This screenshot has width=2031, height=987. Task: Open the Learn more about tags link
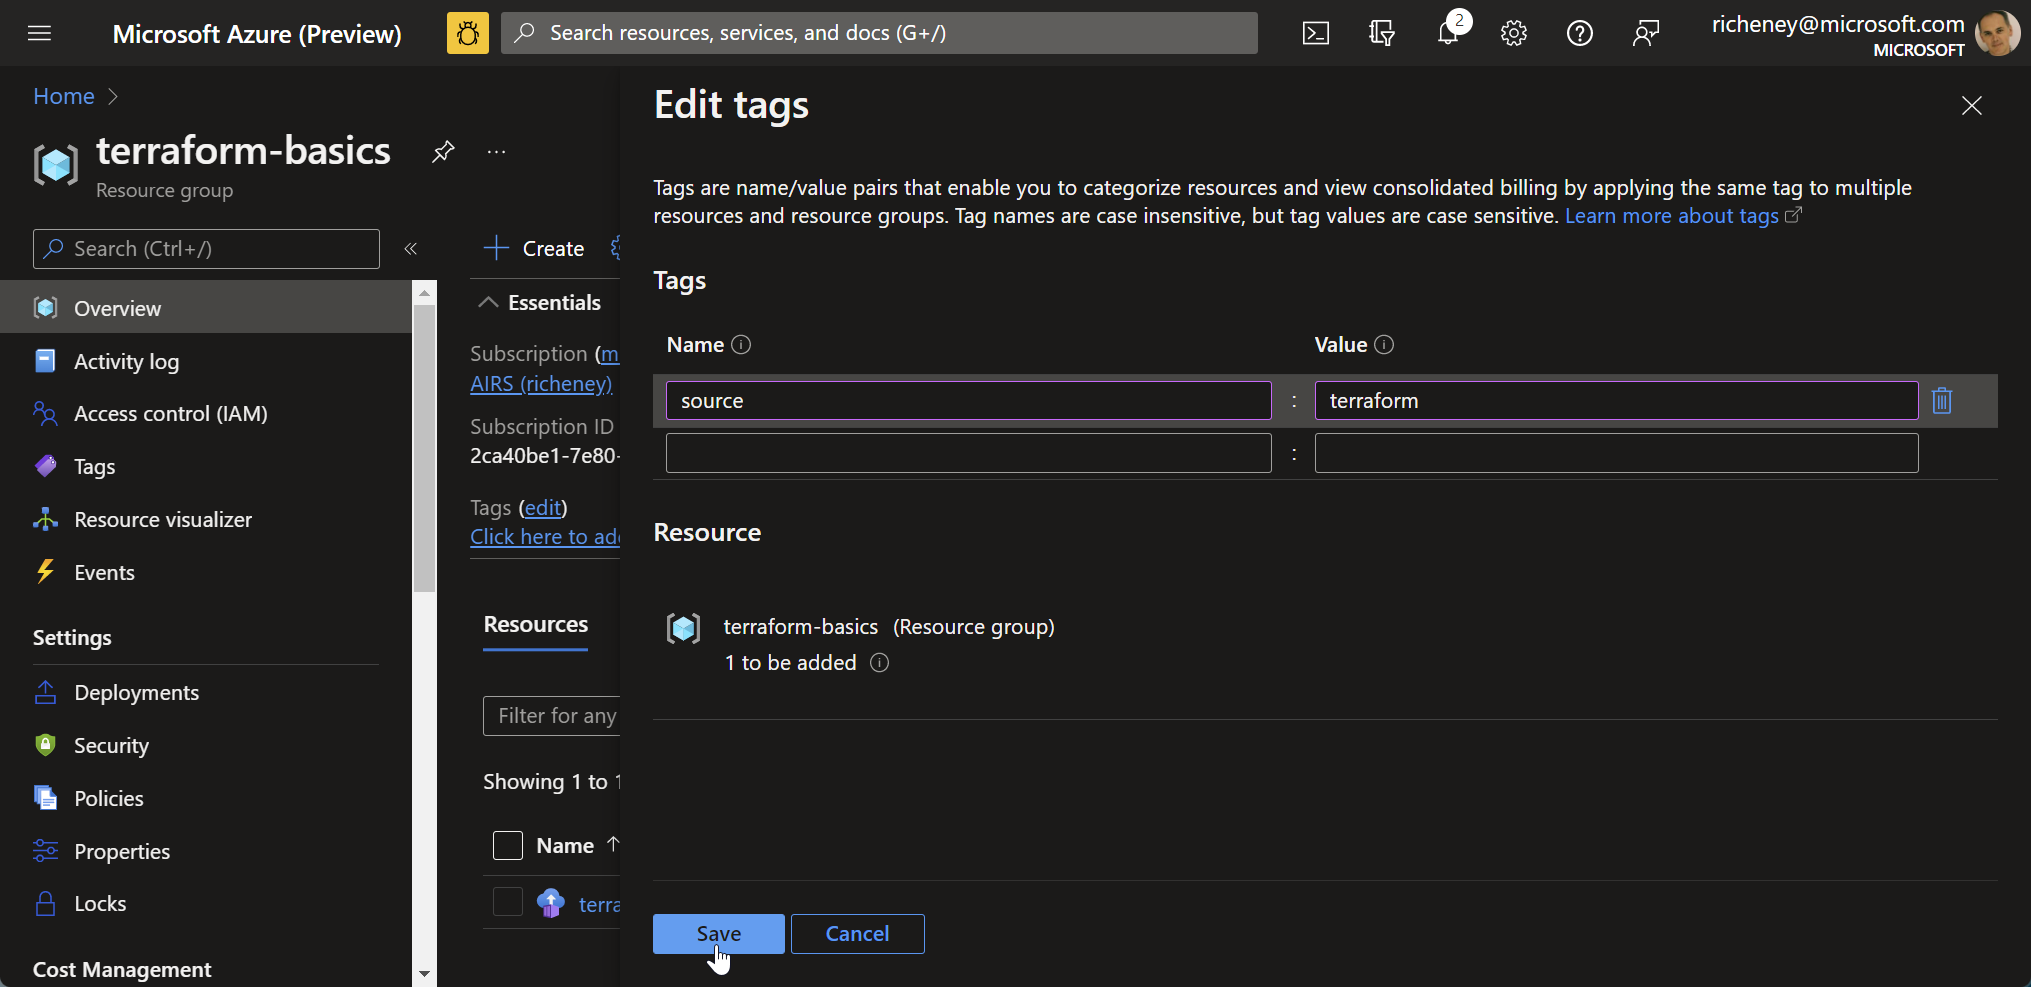click(x=1671, y=216)
